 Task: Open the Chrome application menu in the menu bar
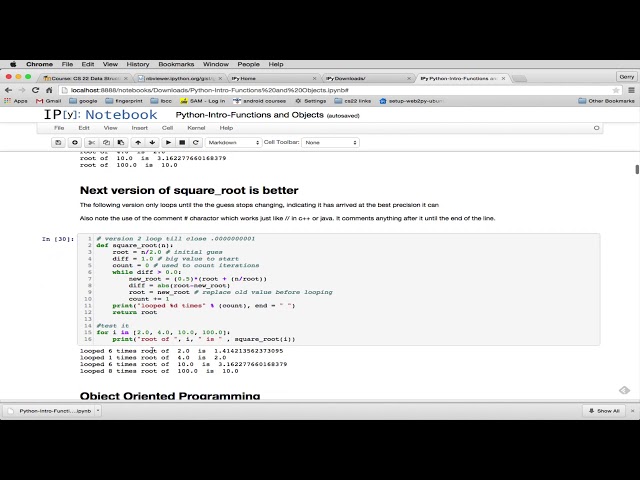click(40, 64)
